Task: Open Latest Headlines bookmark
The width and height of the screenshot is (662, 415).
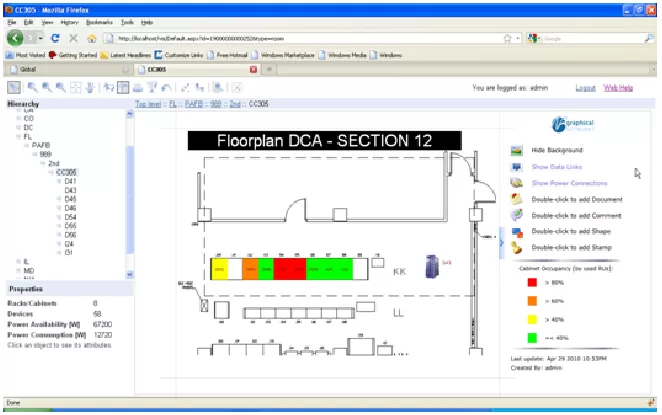Action: (x=126, y=55)
